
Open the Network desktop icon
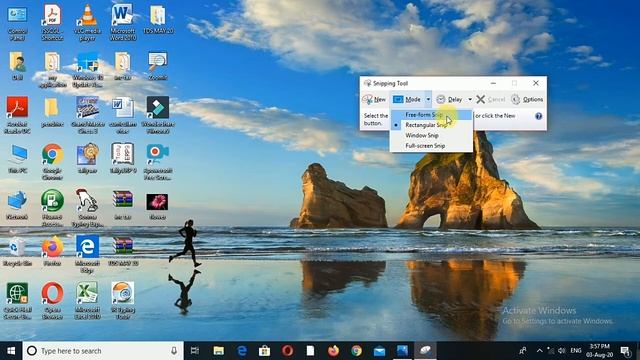(x=17, y=205)
